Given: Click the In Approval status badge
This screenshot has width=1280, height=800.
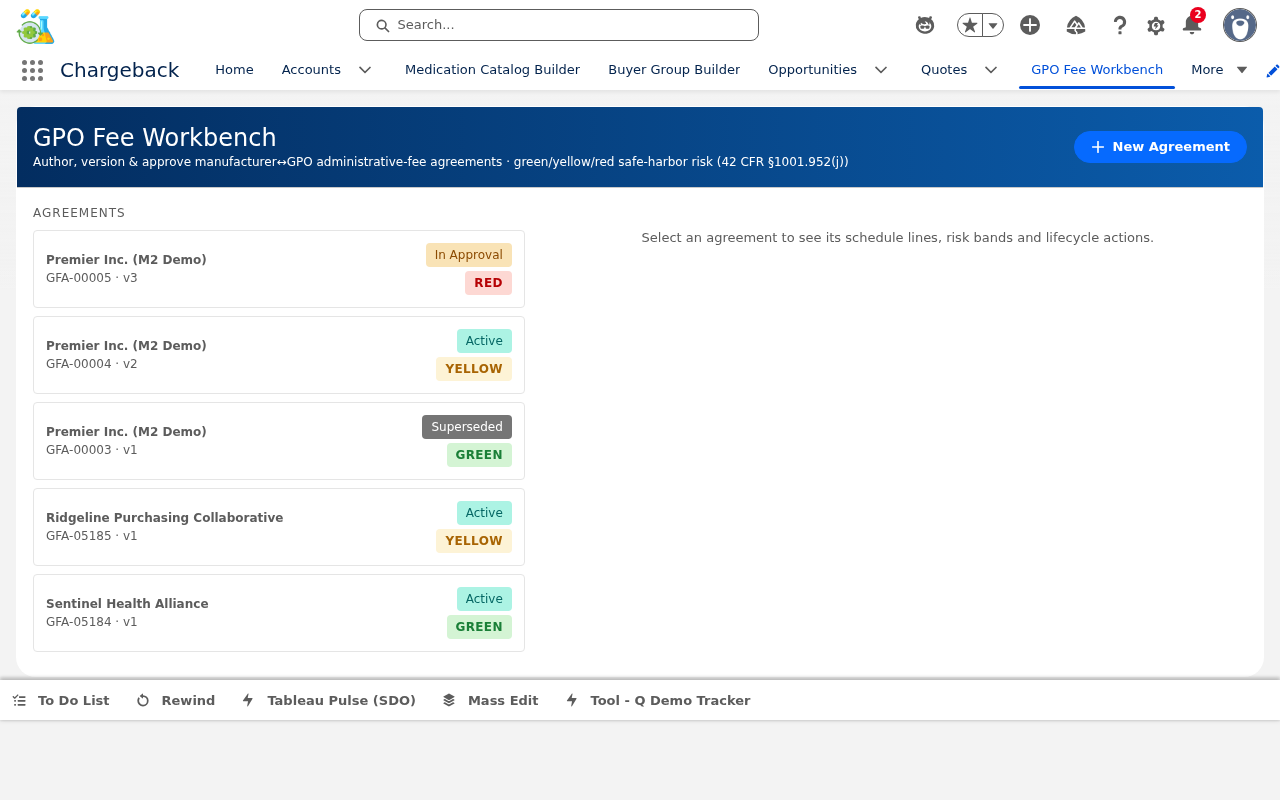Looking at the screenshot, I should pos(469,255).
